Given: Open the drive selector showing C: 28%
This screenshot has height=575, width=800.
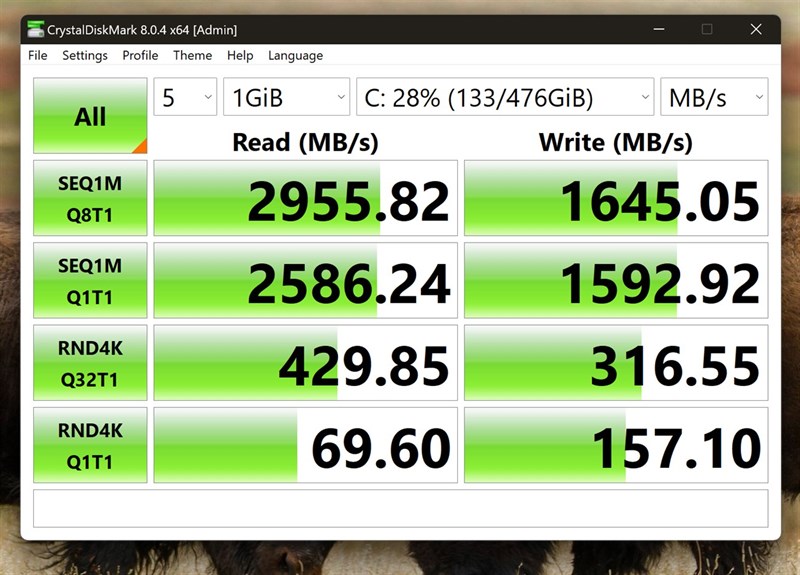Looking at the screenshot, I should pos(505,97).
